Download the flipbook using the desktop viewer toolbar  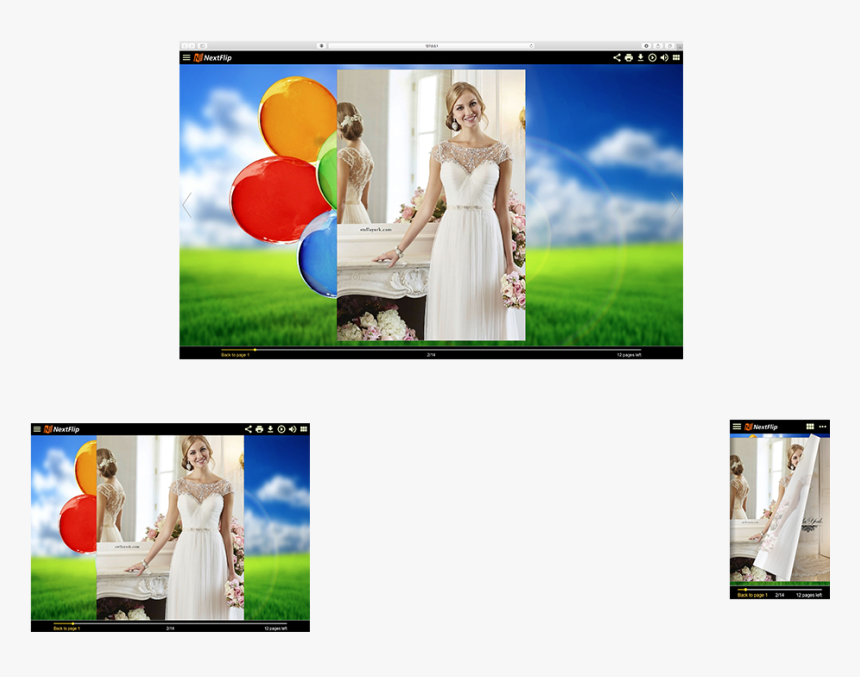point(640,58)
